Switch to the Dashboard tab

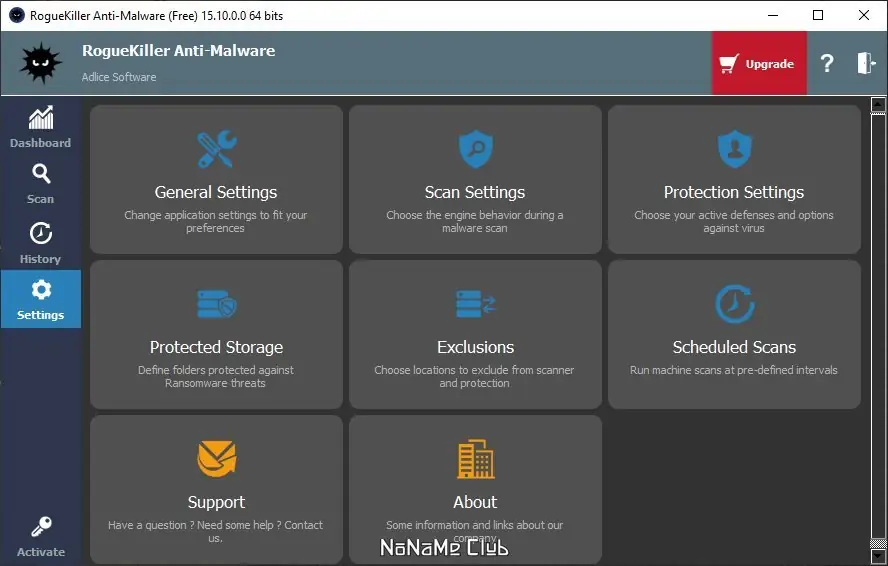pos(40,127)
